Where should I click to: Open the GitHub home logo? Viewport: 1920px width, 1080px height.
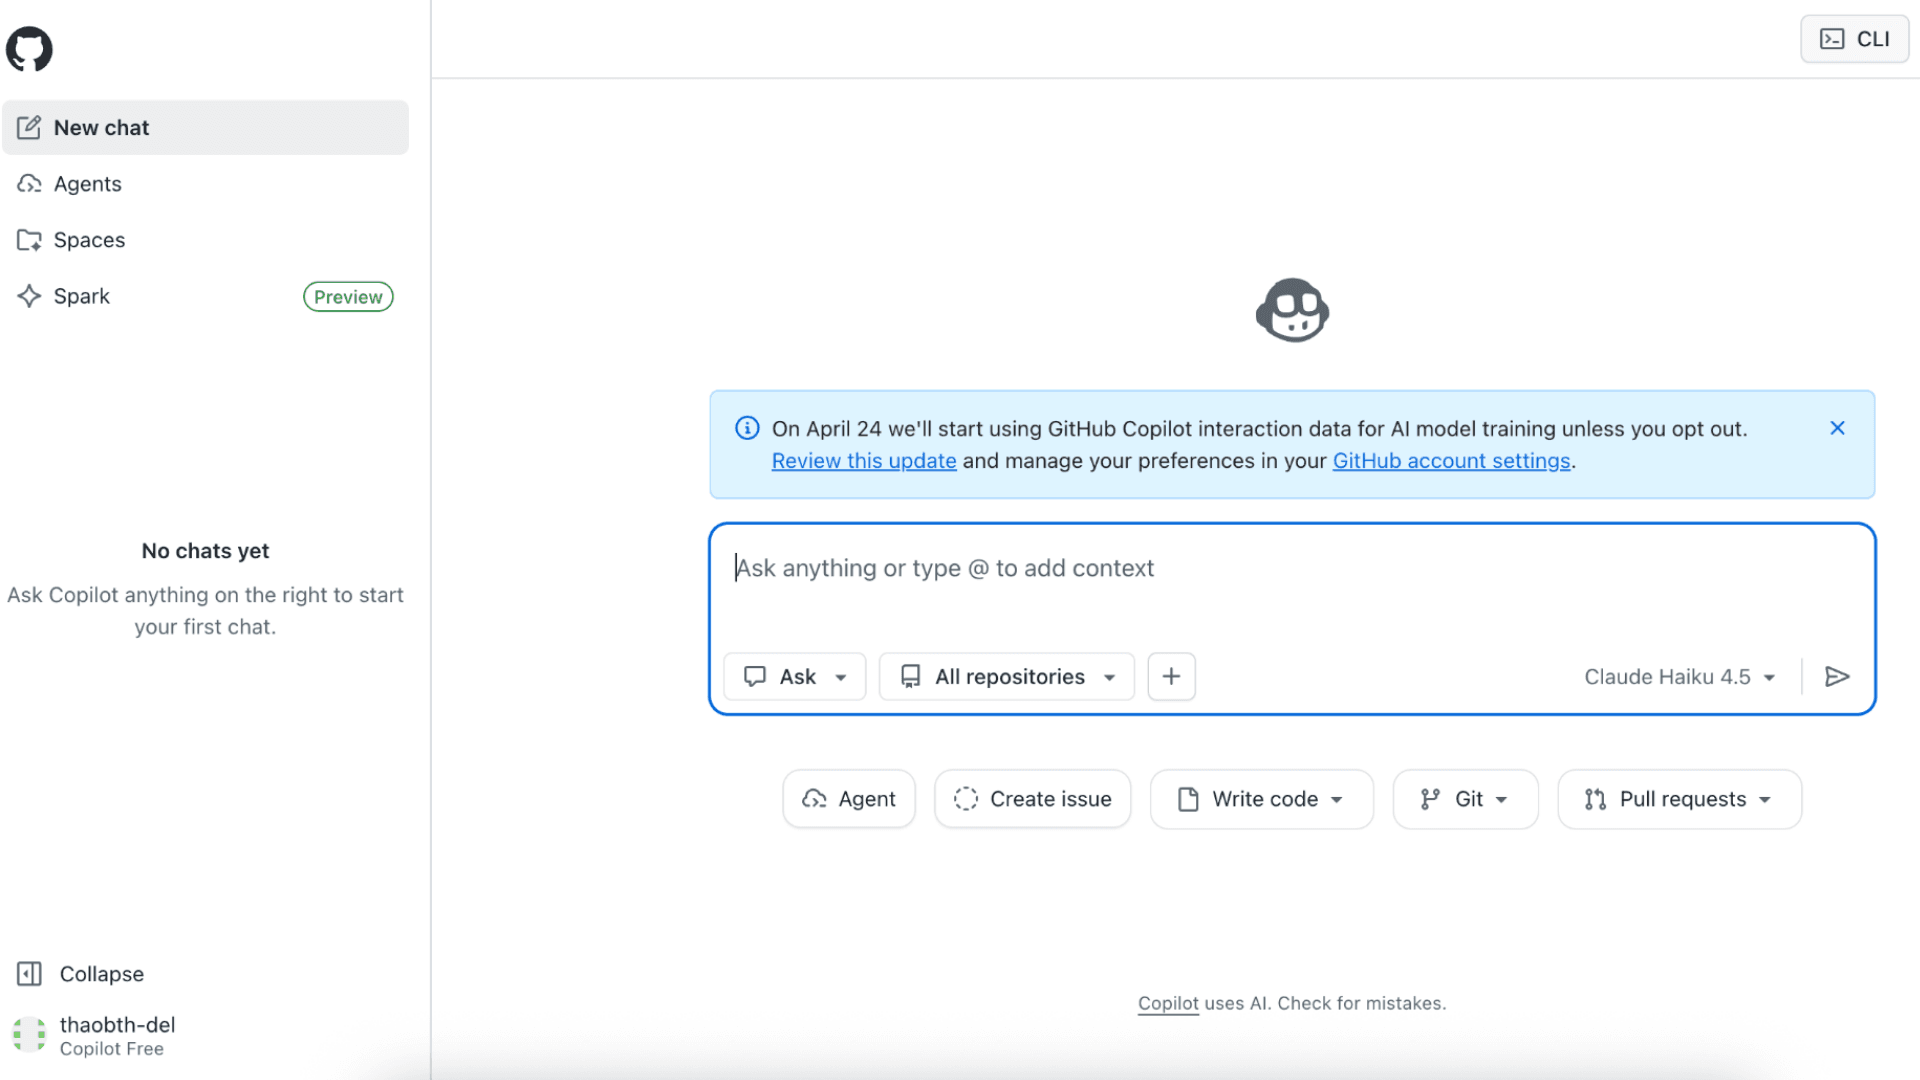point(29,49)
